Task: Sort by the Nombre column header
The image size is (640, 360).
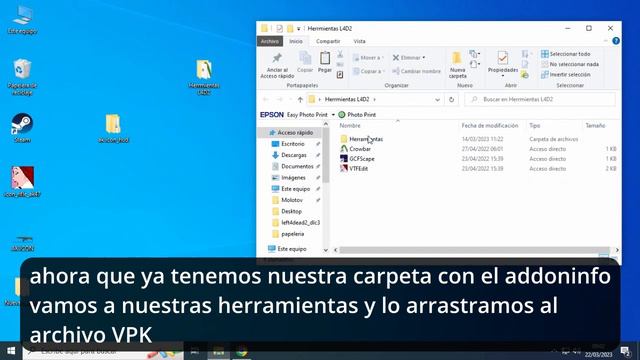Action: (x=350, y=126)
